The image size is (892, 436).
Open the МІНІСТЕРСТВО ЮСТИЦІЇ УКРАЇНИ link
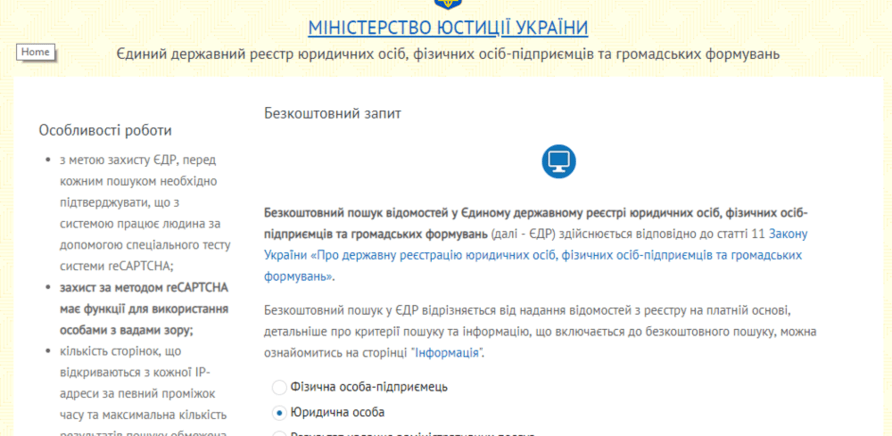pos(448,27)
